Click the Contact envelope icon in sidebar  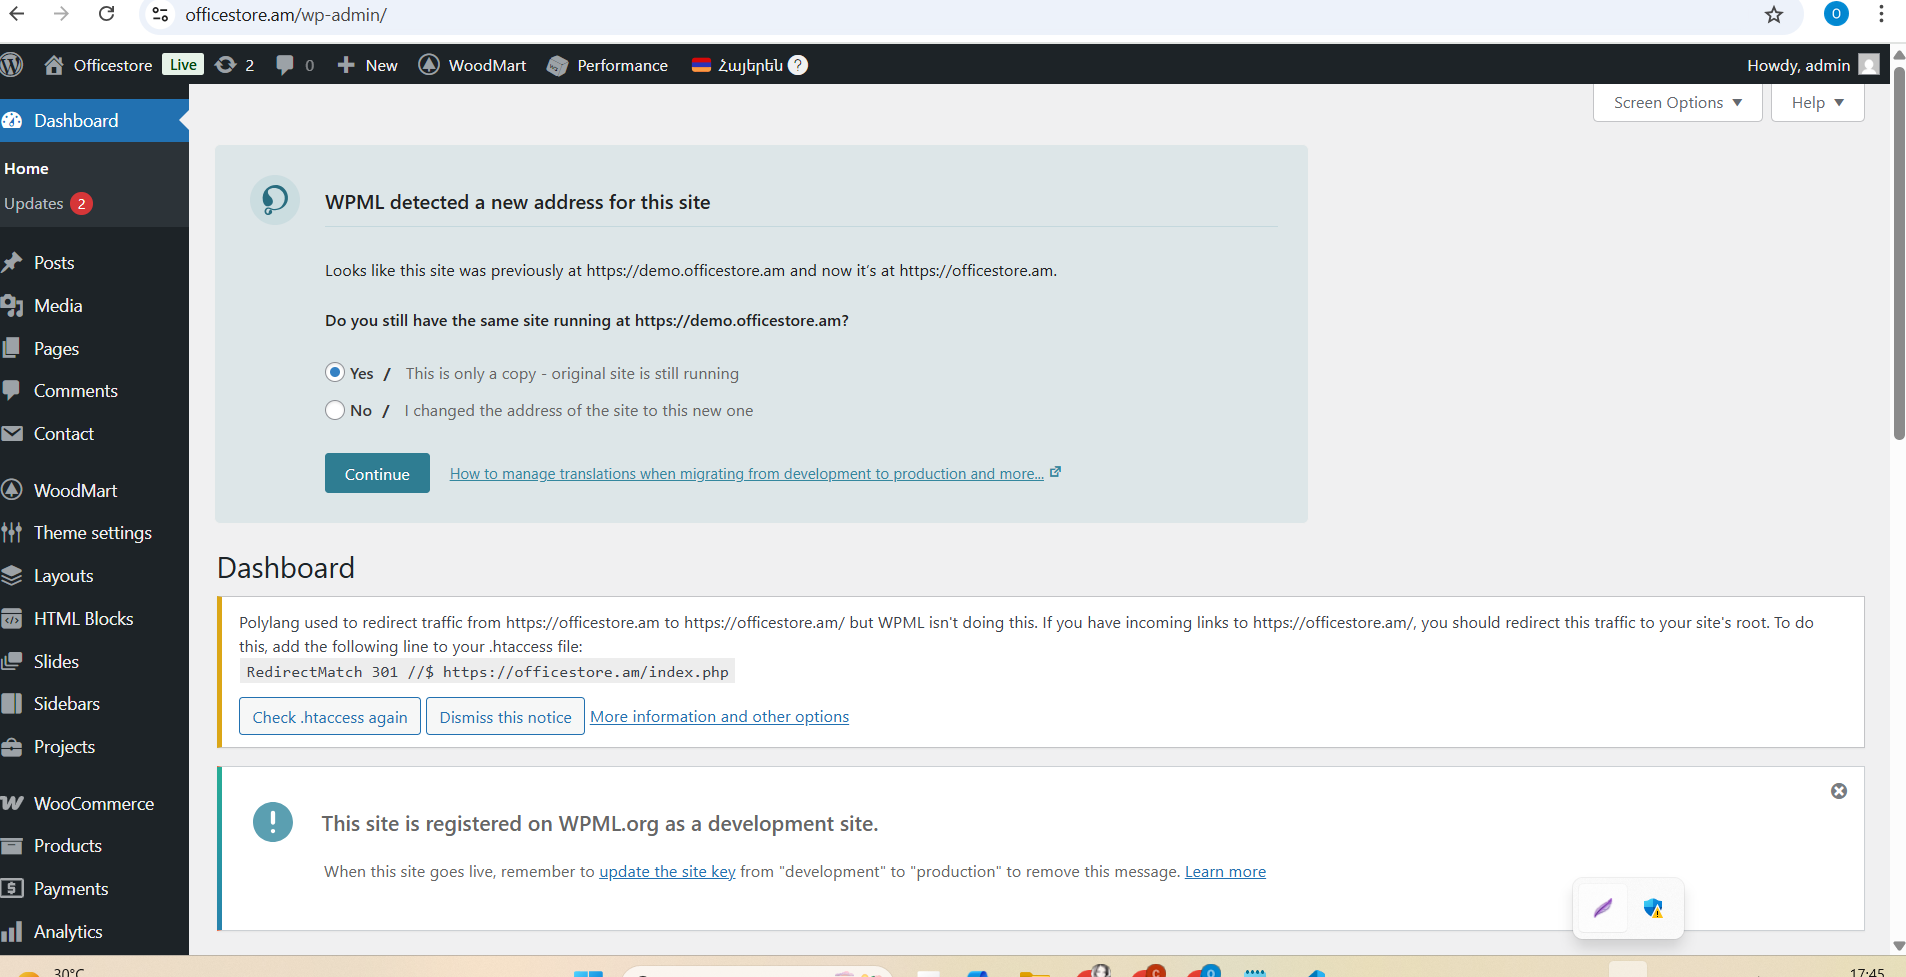(12, 433)
